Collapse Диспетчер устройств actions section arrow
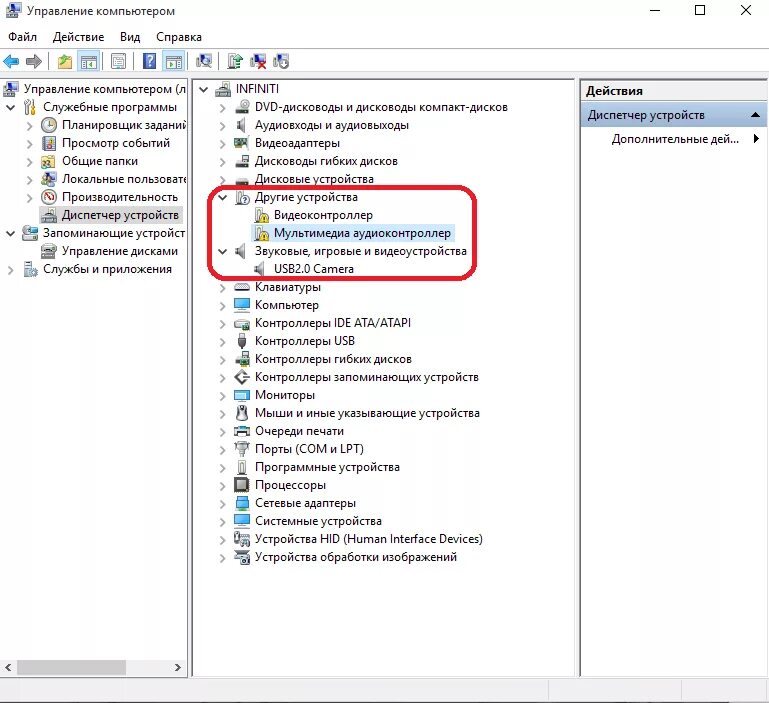Screen dimensions: 769x703 (755, 115)
